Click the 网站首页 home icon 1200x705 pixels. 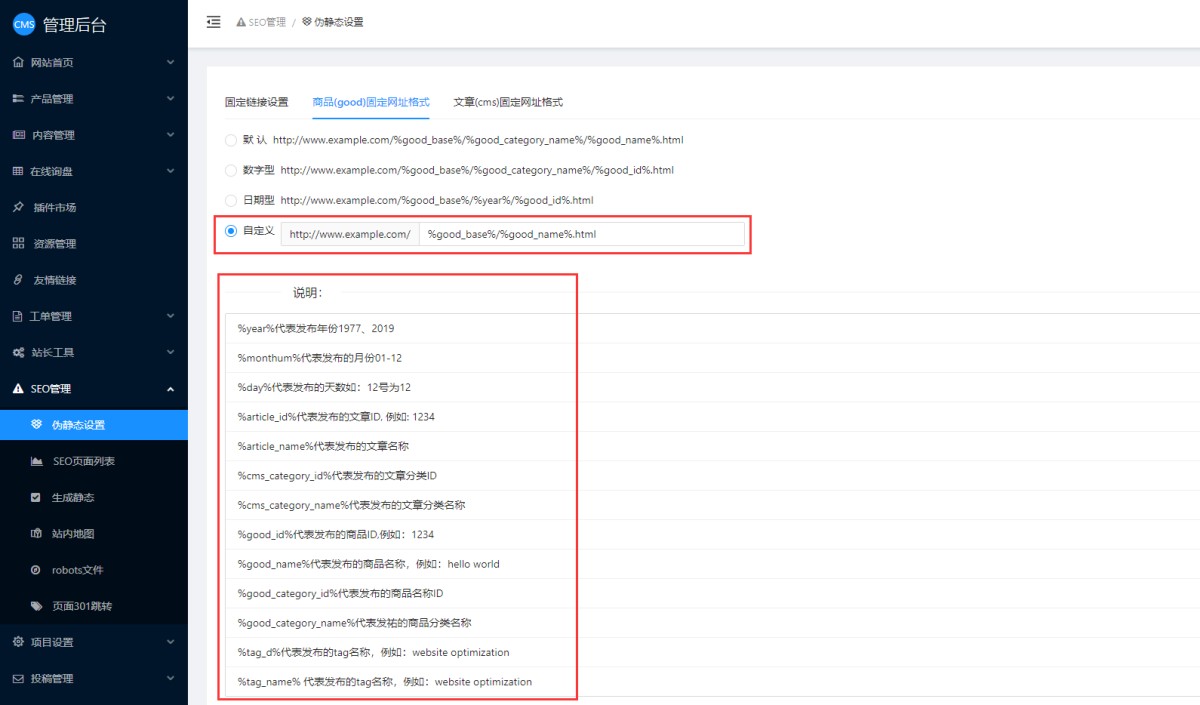tap(18, 62)
